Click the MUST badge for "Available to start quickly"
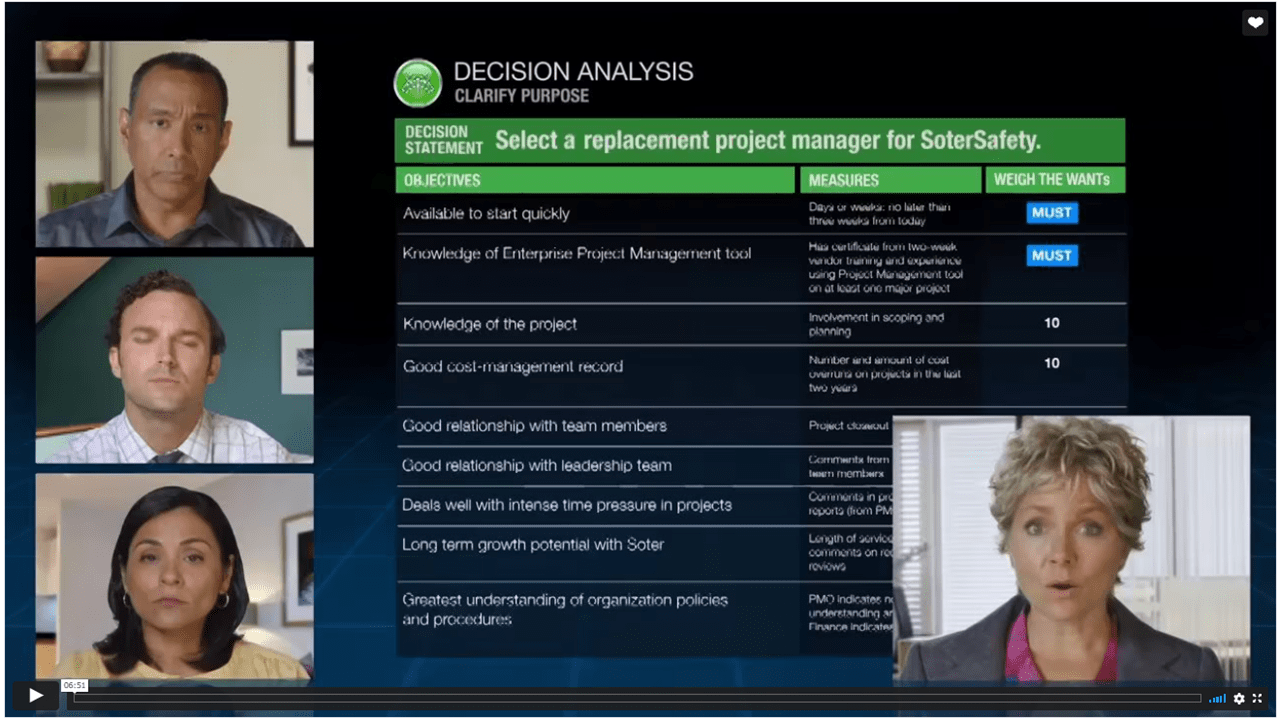 [1052, 212]
